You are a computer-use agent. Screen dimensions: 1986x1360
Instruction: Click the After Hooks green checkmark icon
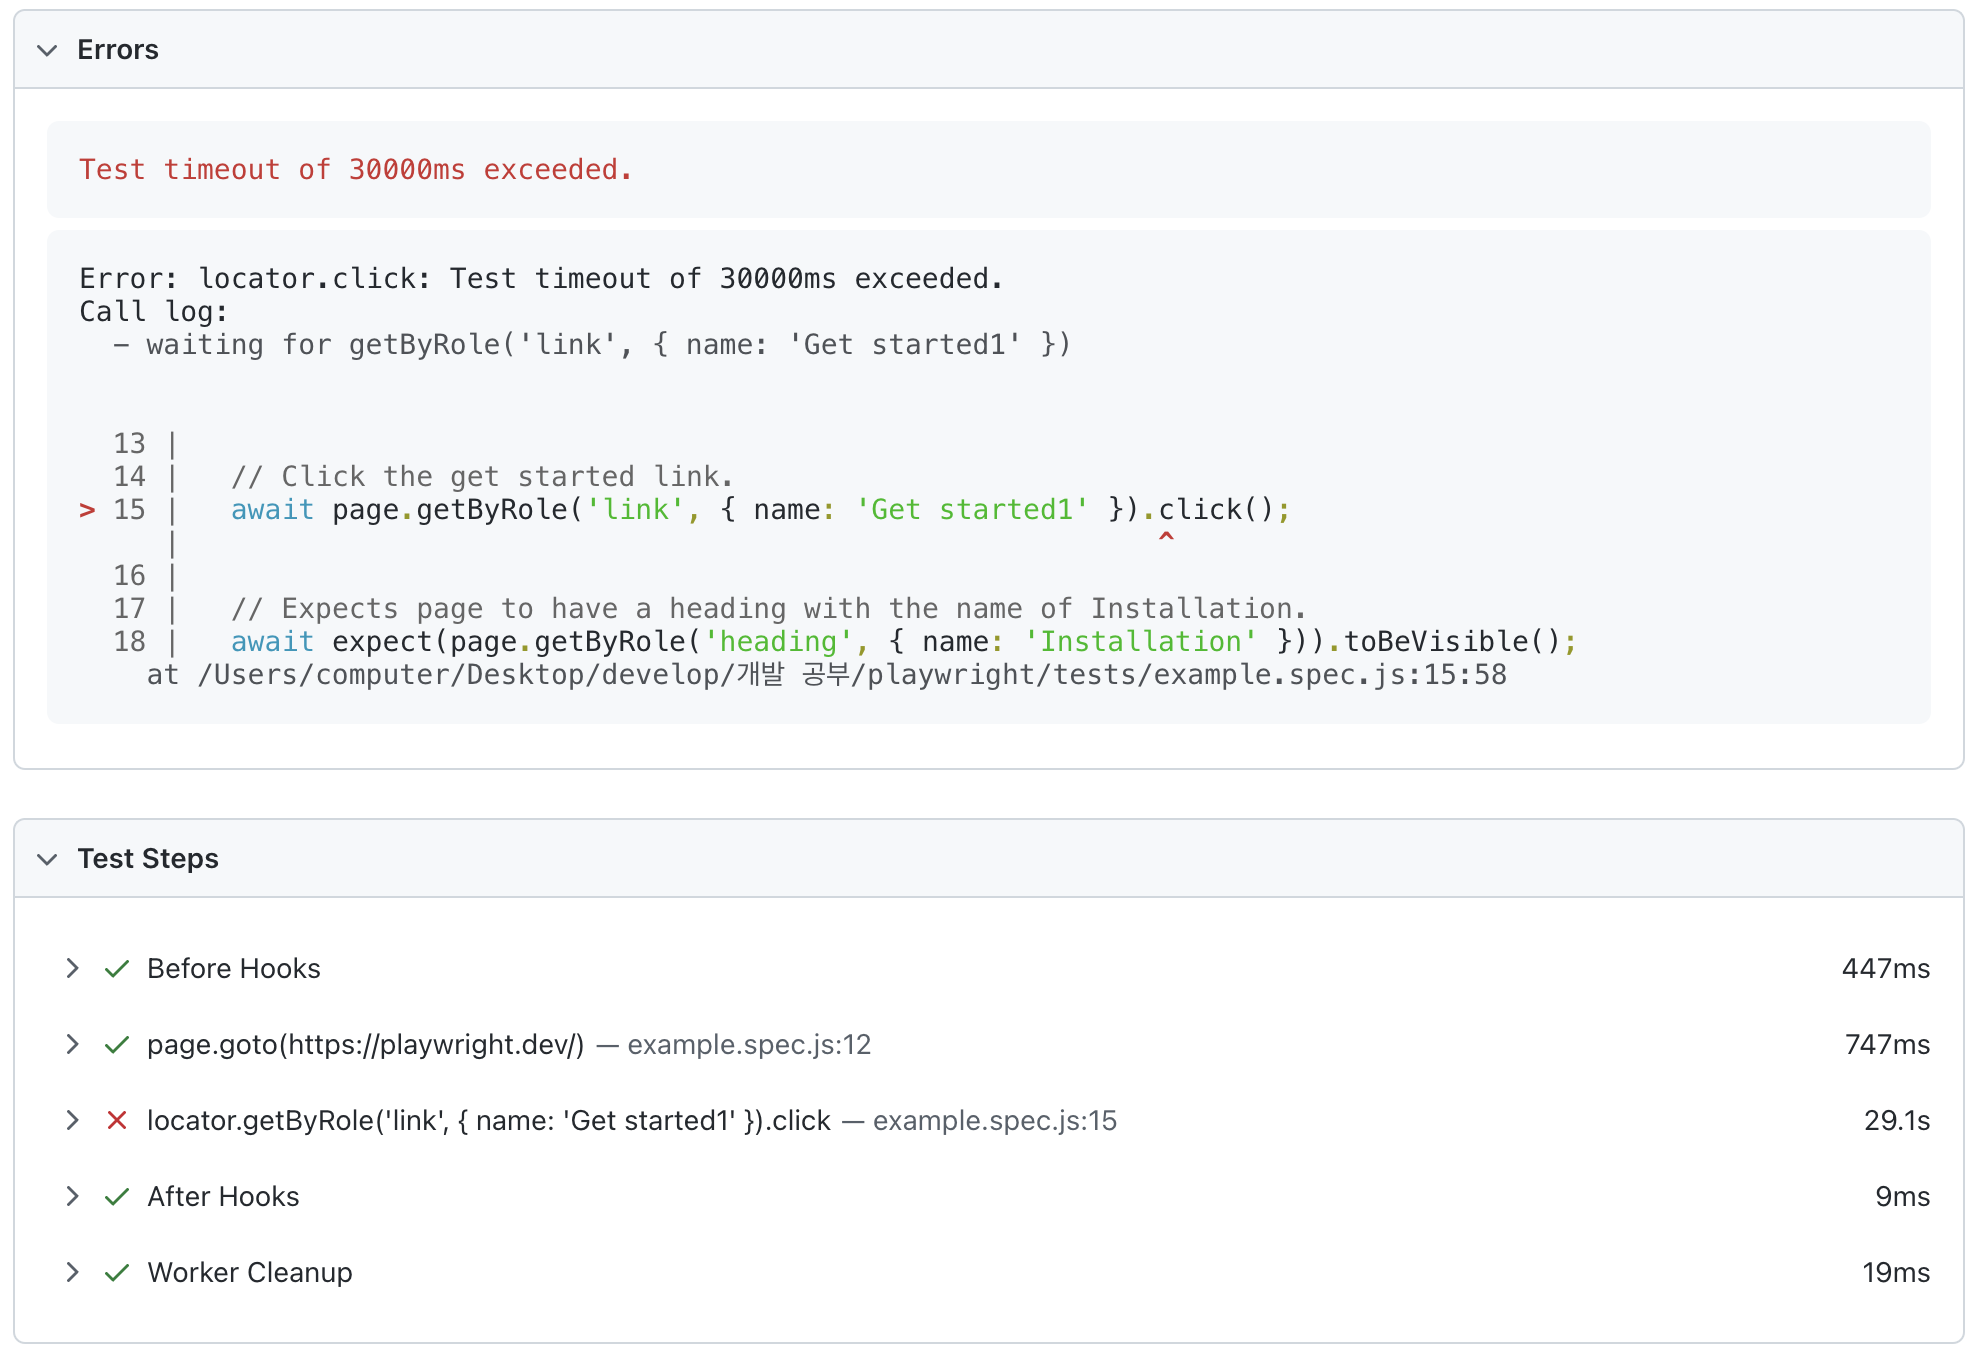point(117,1196)
